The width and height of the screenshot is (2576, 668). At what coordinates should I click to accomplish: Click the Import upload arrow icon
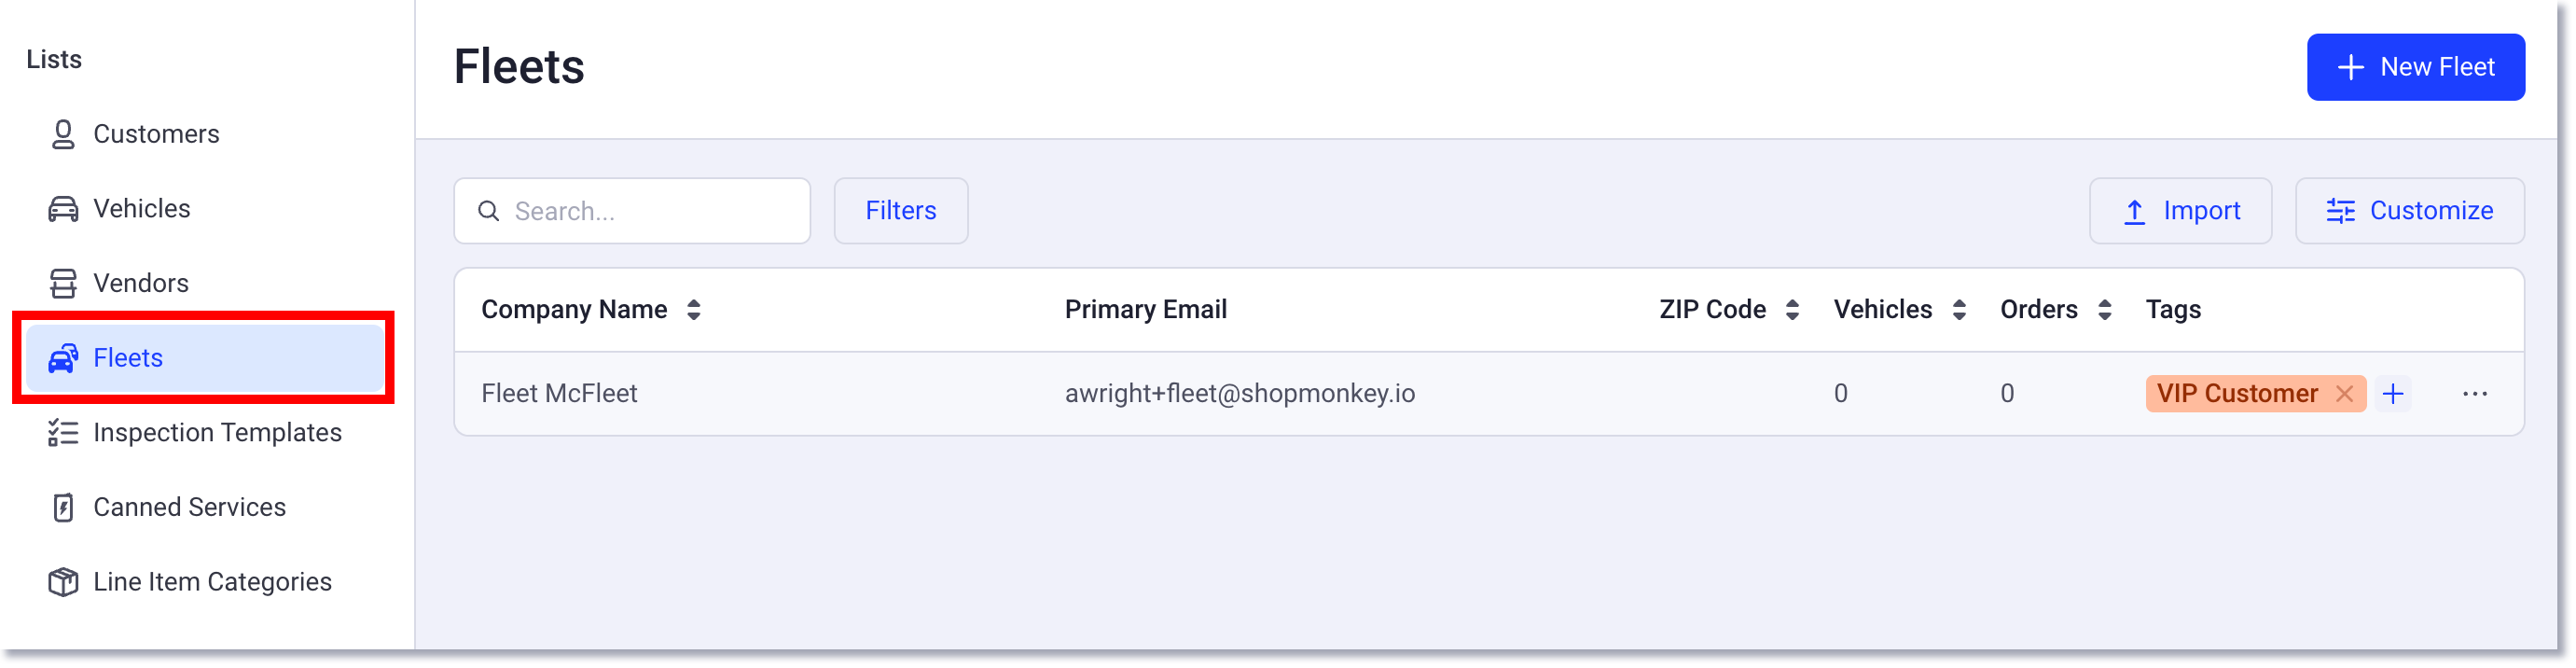coord(2134,211)
